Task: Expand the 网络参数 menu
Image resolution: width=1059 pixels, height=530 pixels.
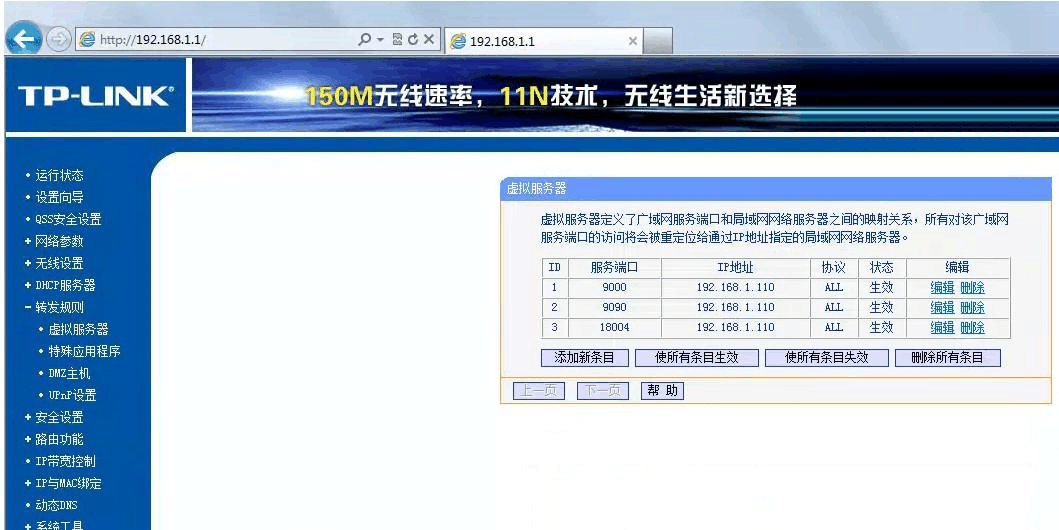Action: click(x=59, y=241)
